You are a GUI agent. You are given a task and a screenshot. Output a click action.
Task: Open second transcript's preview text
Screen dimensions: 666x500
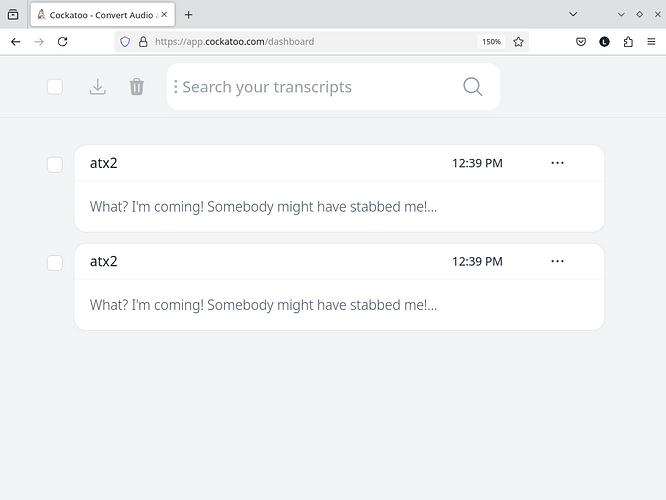pos(263,305)
